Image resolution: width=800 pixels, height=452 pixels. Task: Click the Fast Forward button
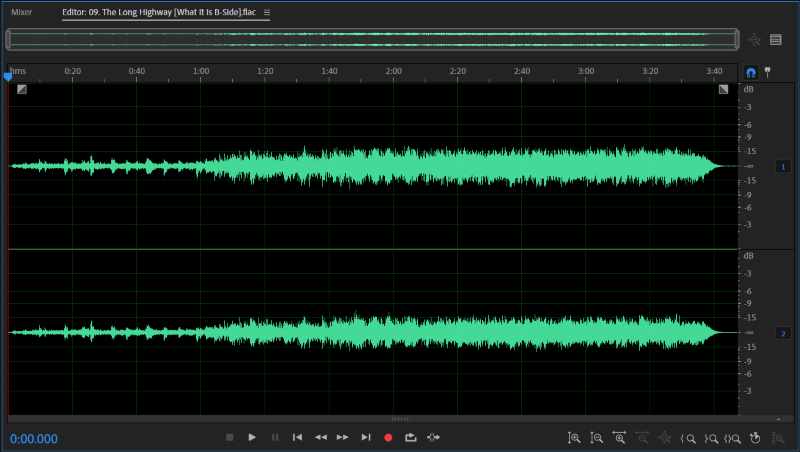343,437
